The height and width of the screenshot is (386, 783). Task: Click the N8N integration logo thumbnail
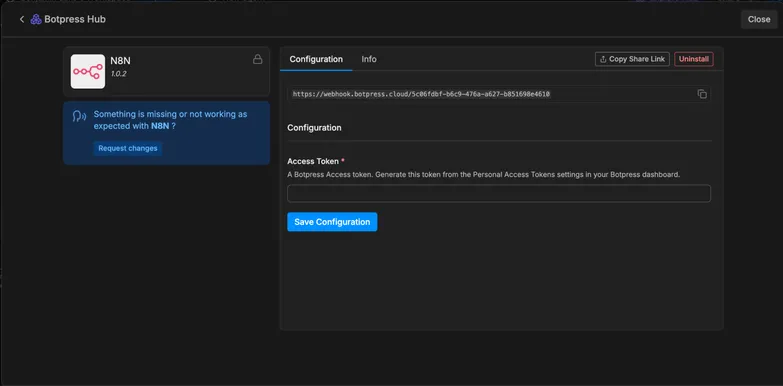click(88, 71)
